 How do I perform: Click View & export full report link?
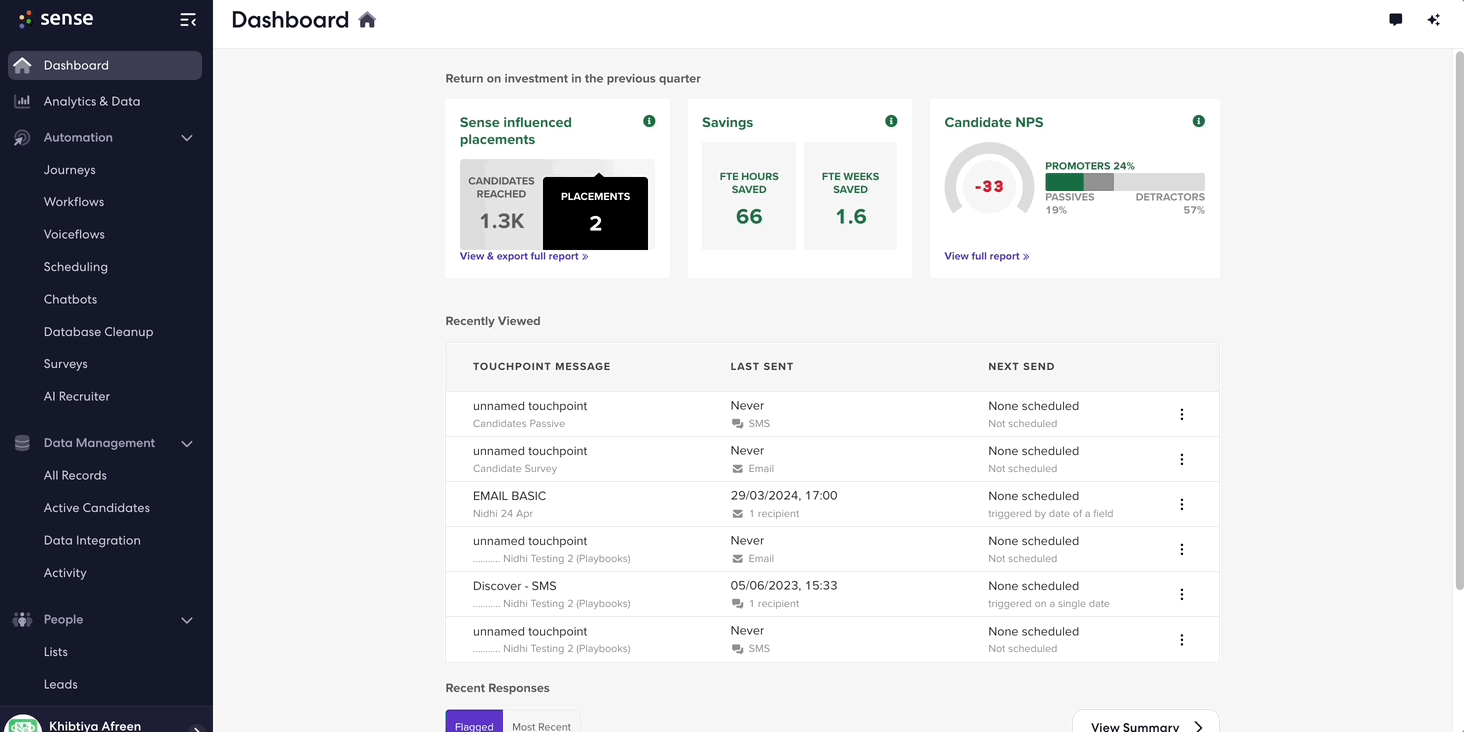click(524, 256)
